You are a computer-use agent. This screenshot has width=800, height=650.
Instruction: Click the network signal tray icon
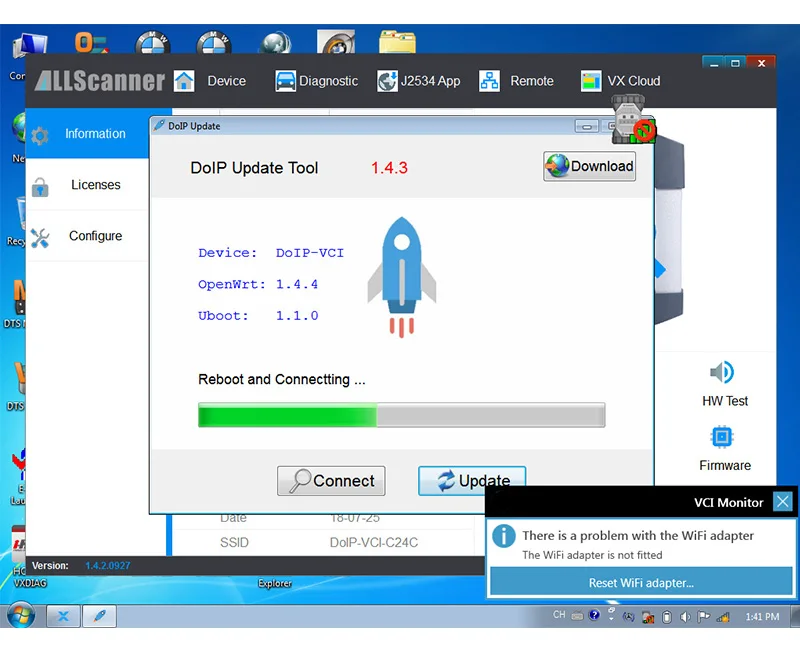click(x=723, y=617)
